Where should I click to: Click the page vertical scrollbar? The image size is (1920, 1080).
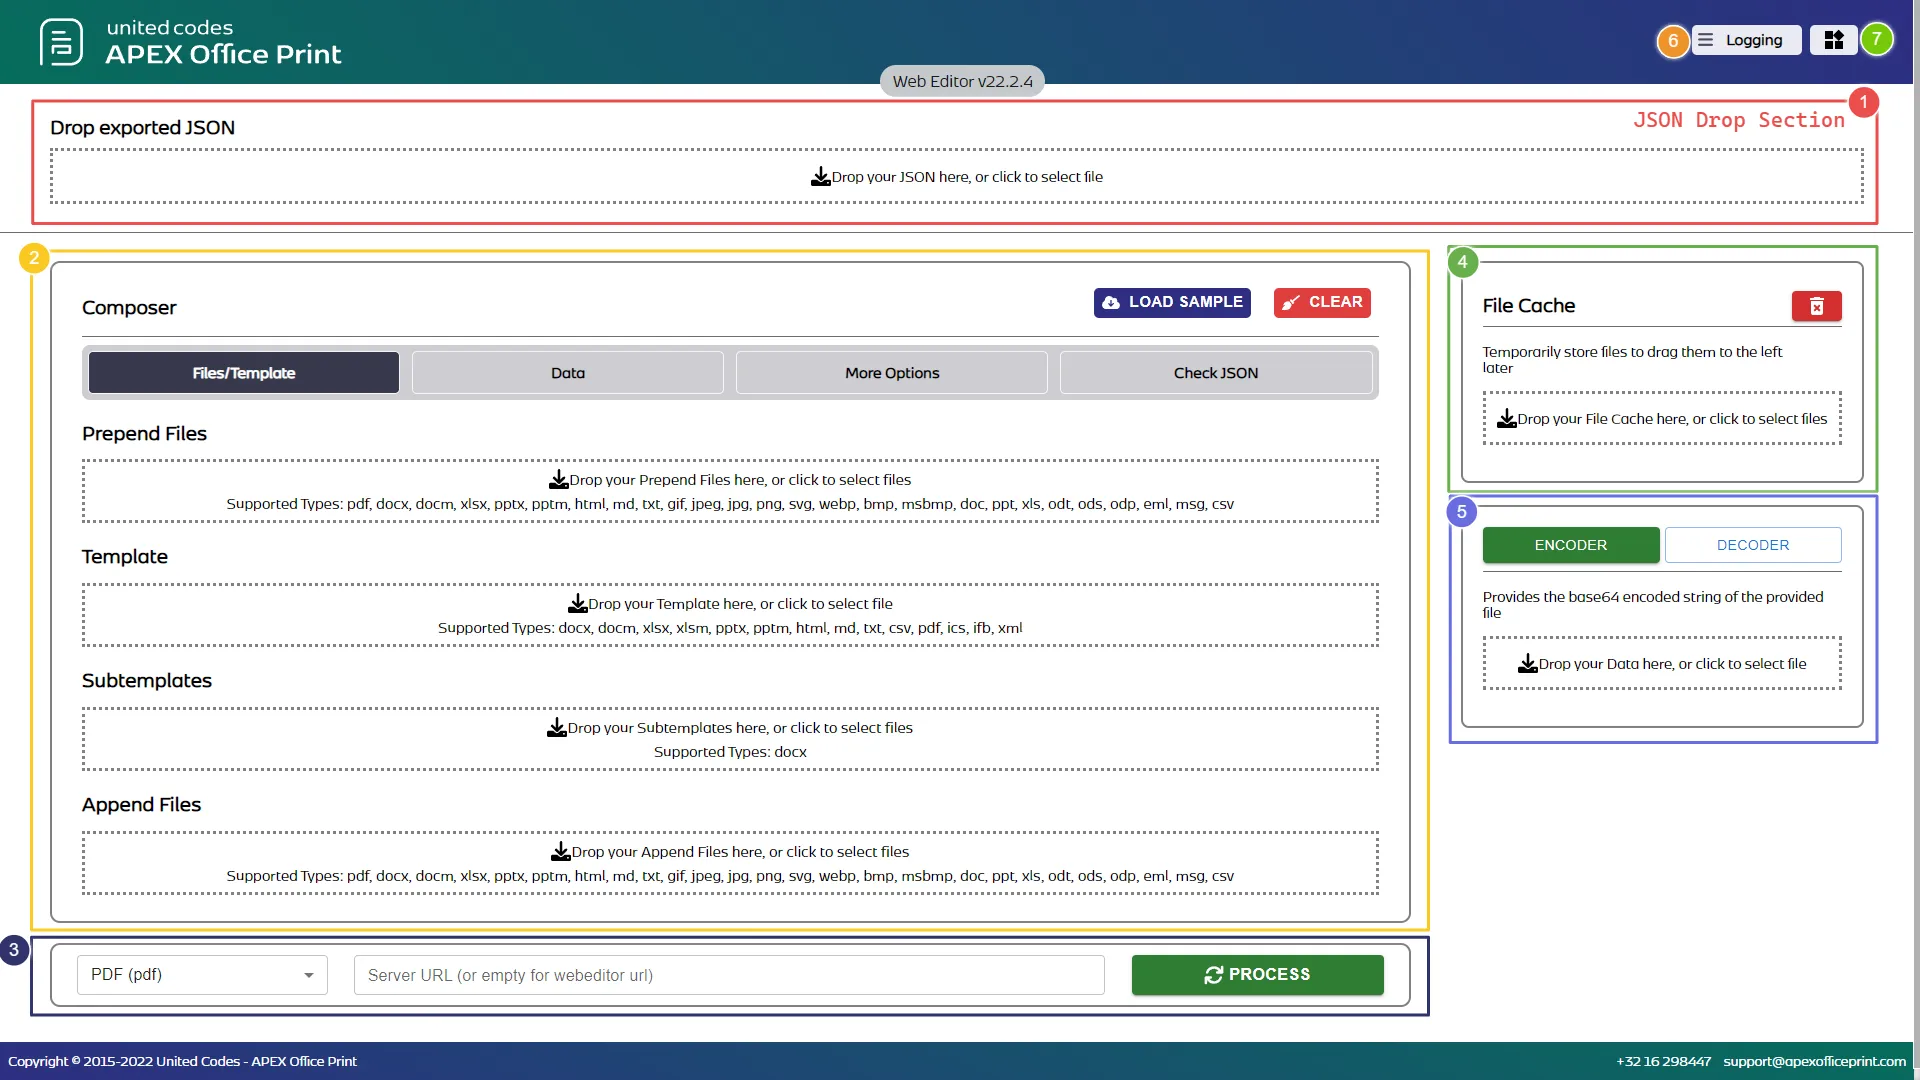pos(1915,540)
